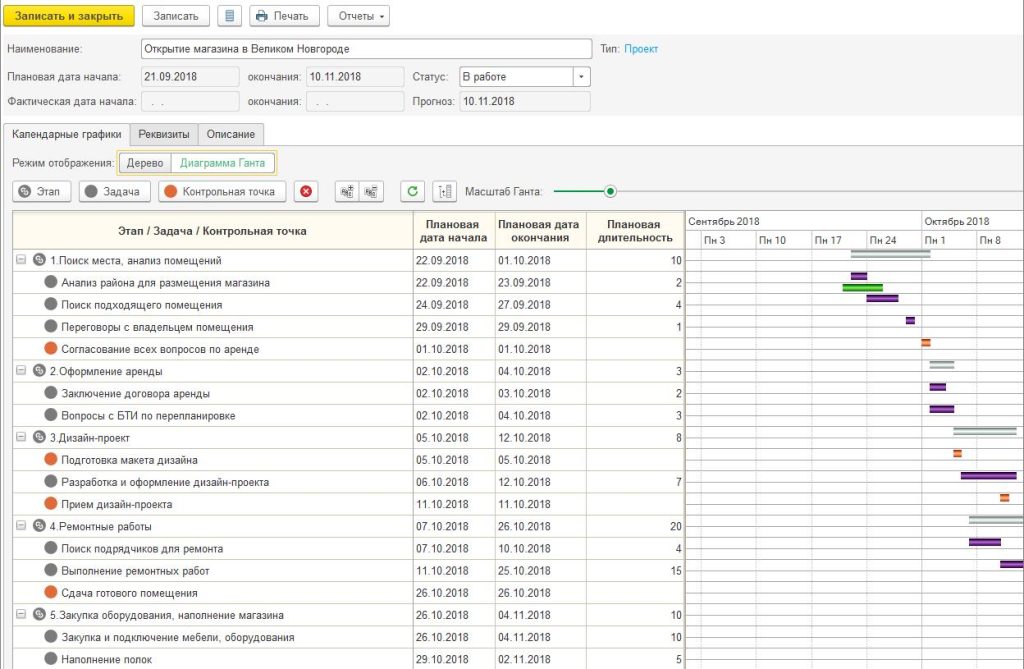
Task: Switch display mode to Дерево
Action: tap(145, 163)
